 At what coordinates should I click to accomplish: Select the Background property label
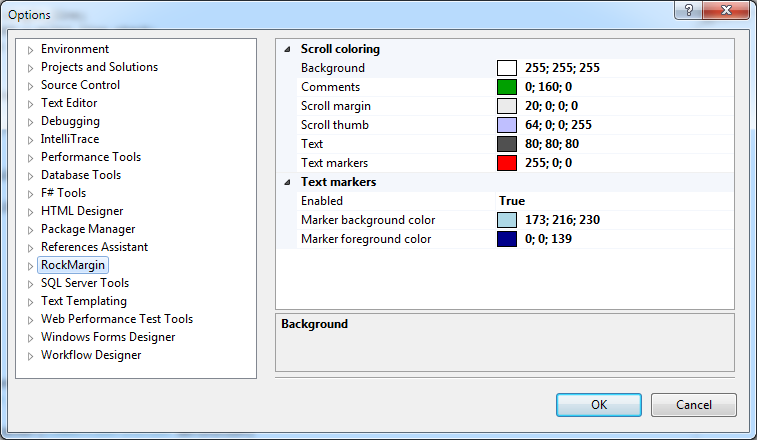[333, 68]
